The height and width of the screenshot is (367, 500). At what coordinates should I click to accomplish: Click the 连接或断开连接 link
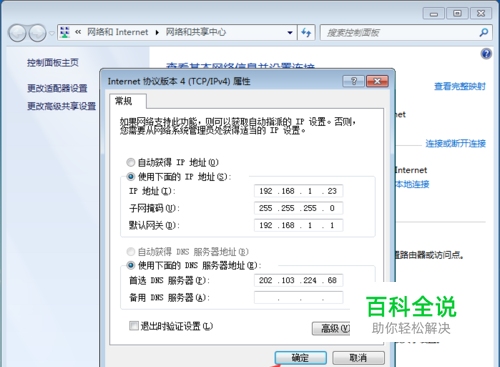click(455, 144)
